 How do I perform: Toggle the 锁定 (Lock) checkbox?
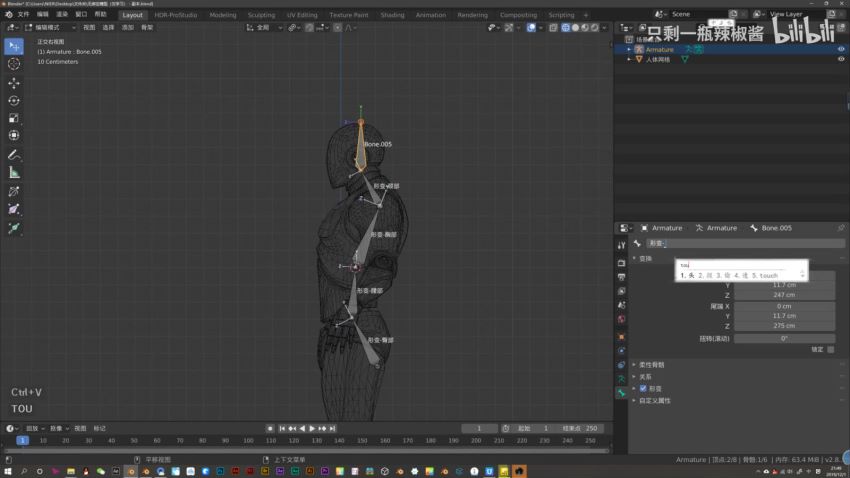[831, 350]
